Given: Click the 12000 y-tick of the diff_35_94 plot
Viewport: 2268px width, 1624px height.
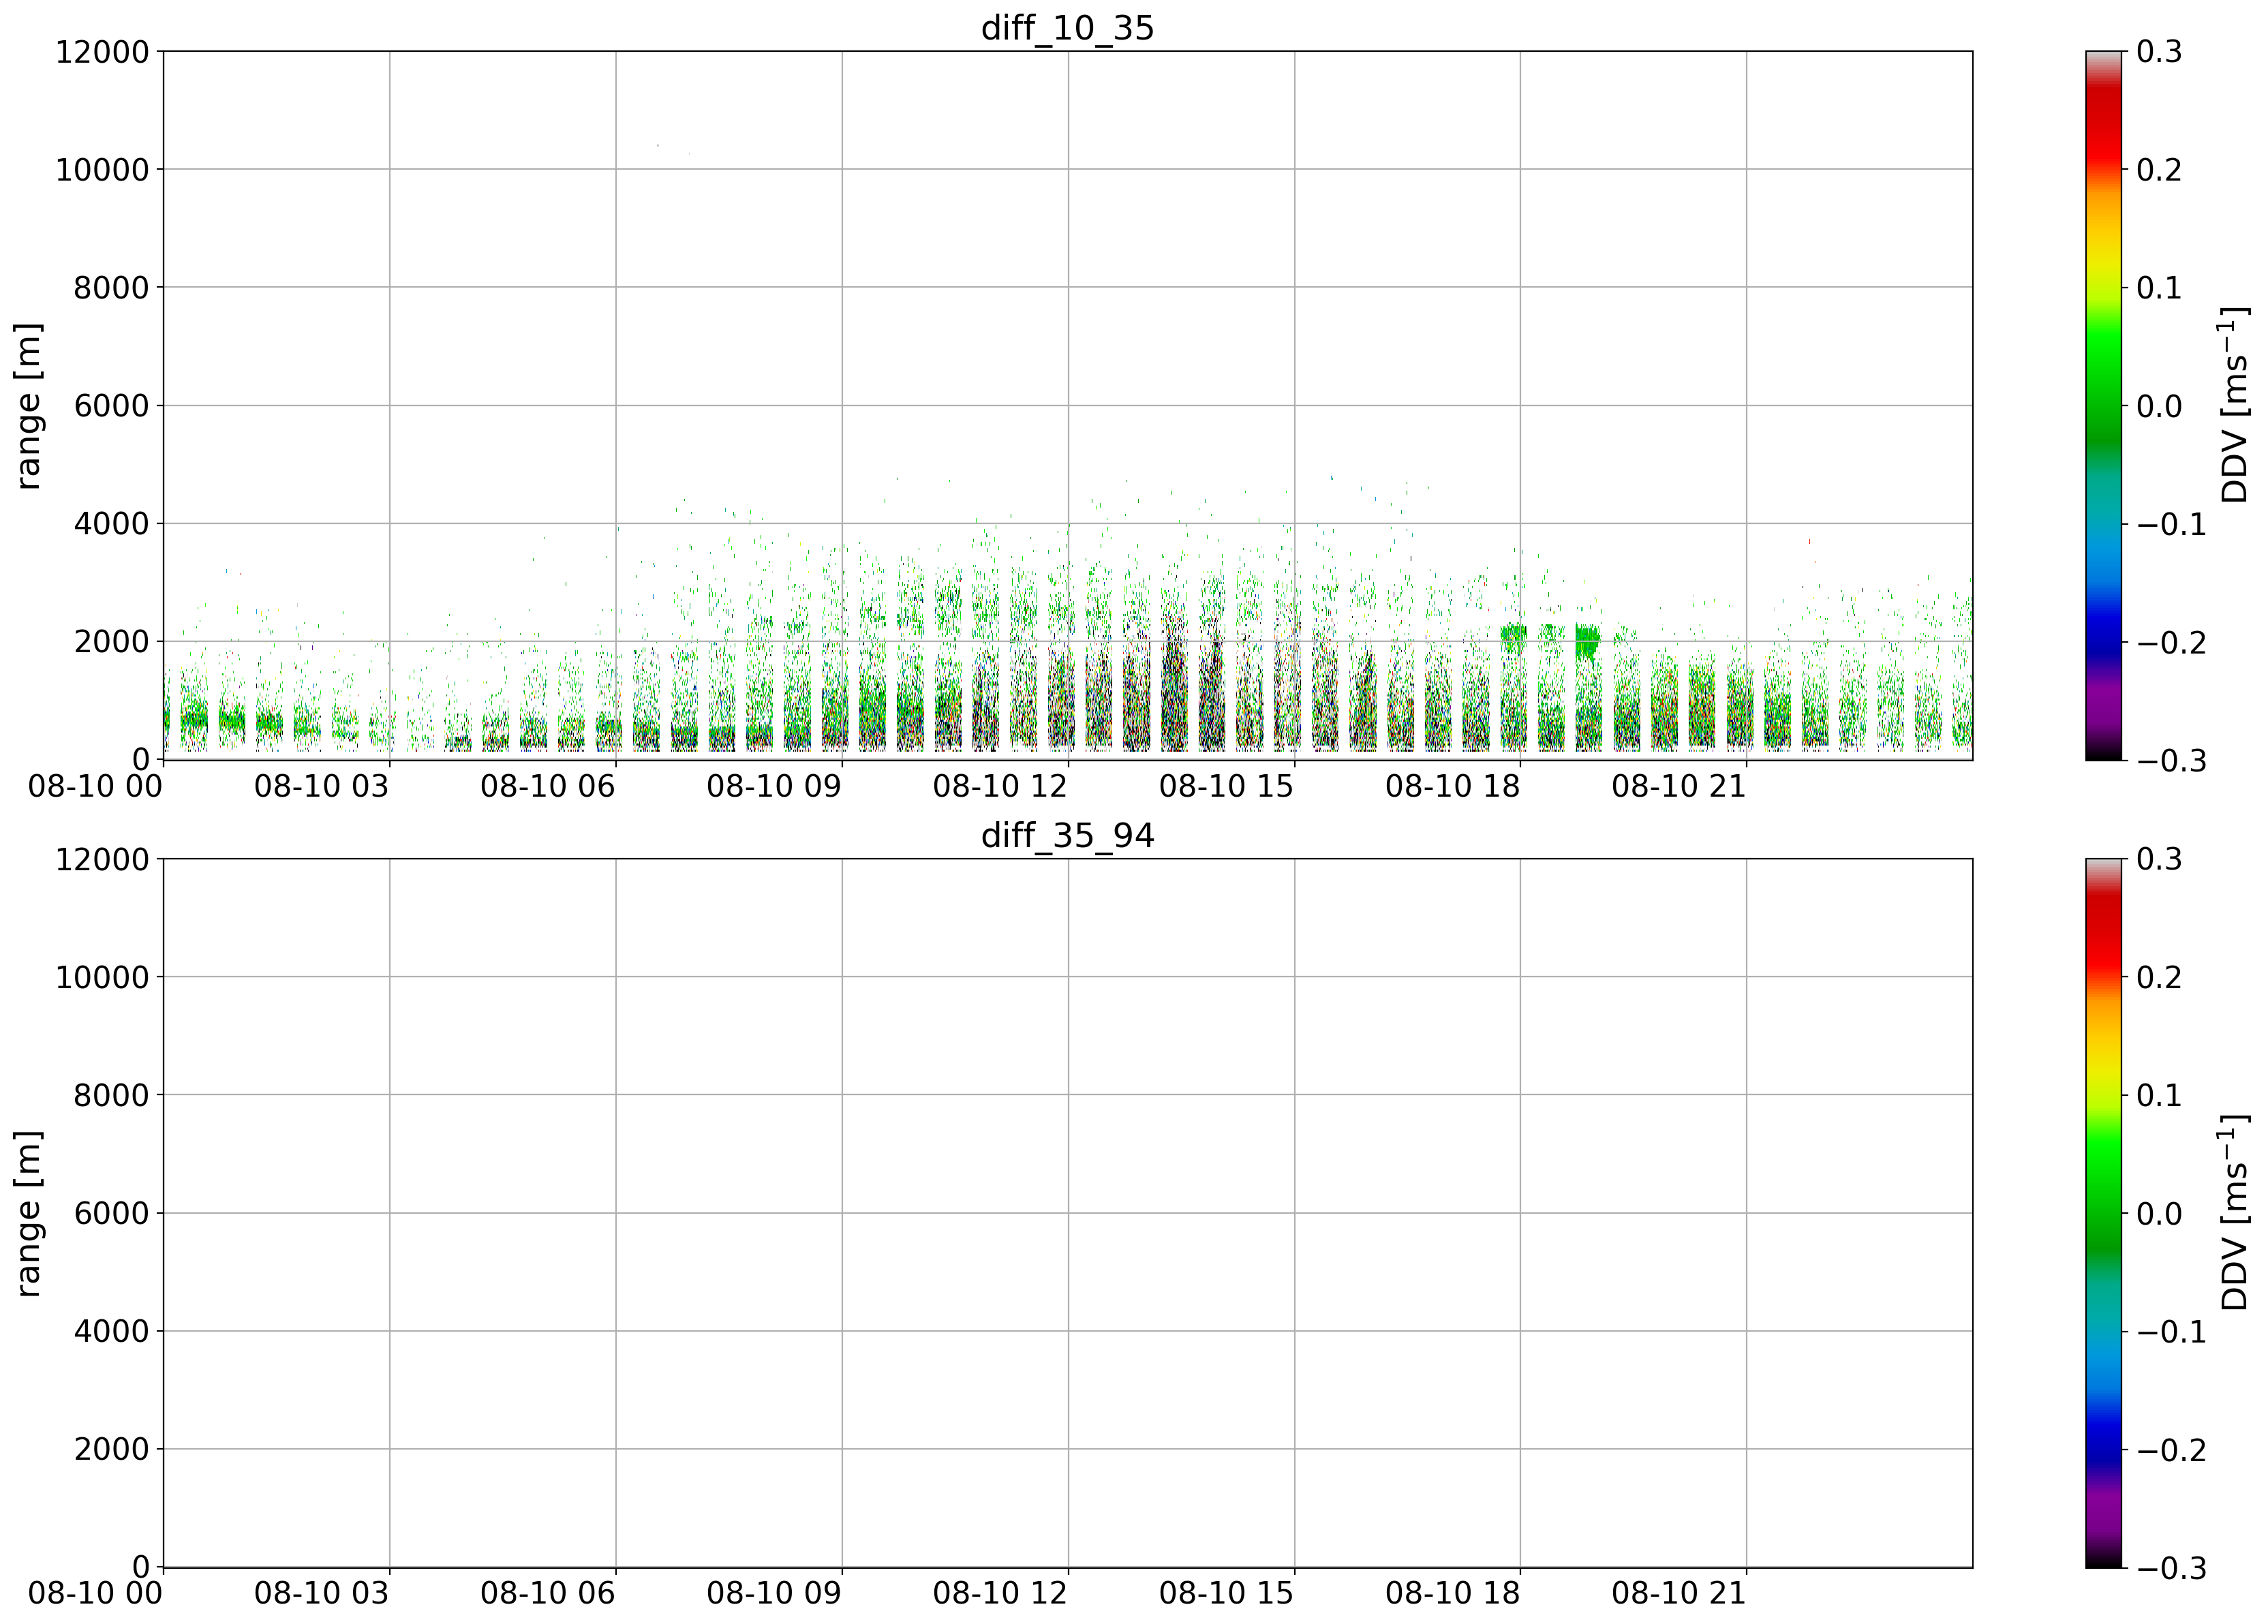Looking at the screenshot, I should point(102,859).
